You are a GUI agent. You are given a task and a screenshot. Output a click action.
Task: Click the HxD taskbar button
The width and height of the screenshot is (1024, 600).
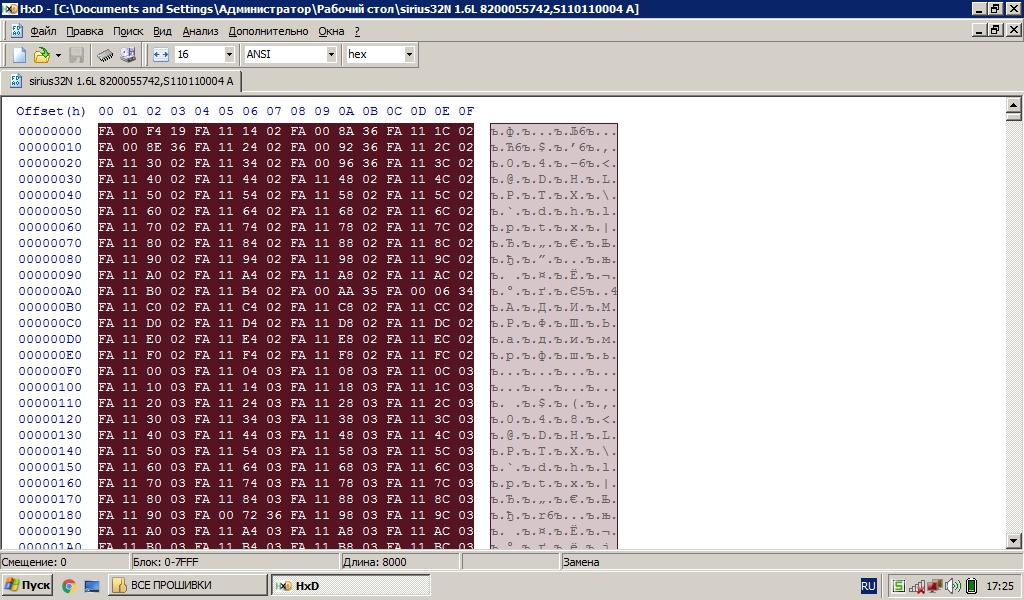tap(351, 585)
